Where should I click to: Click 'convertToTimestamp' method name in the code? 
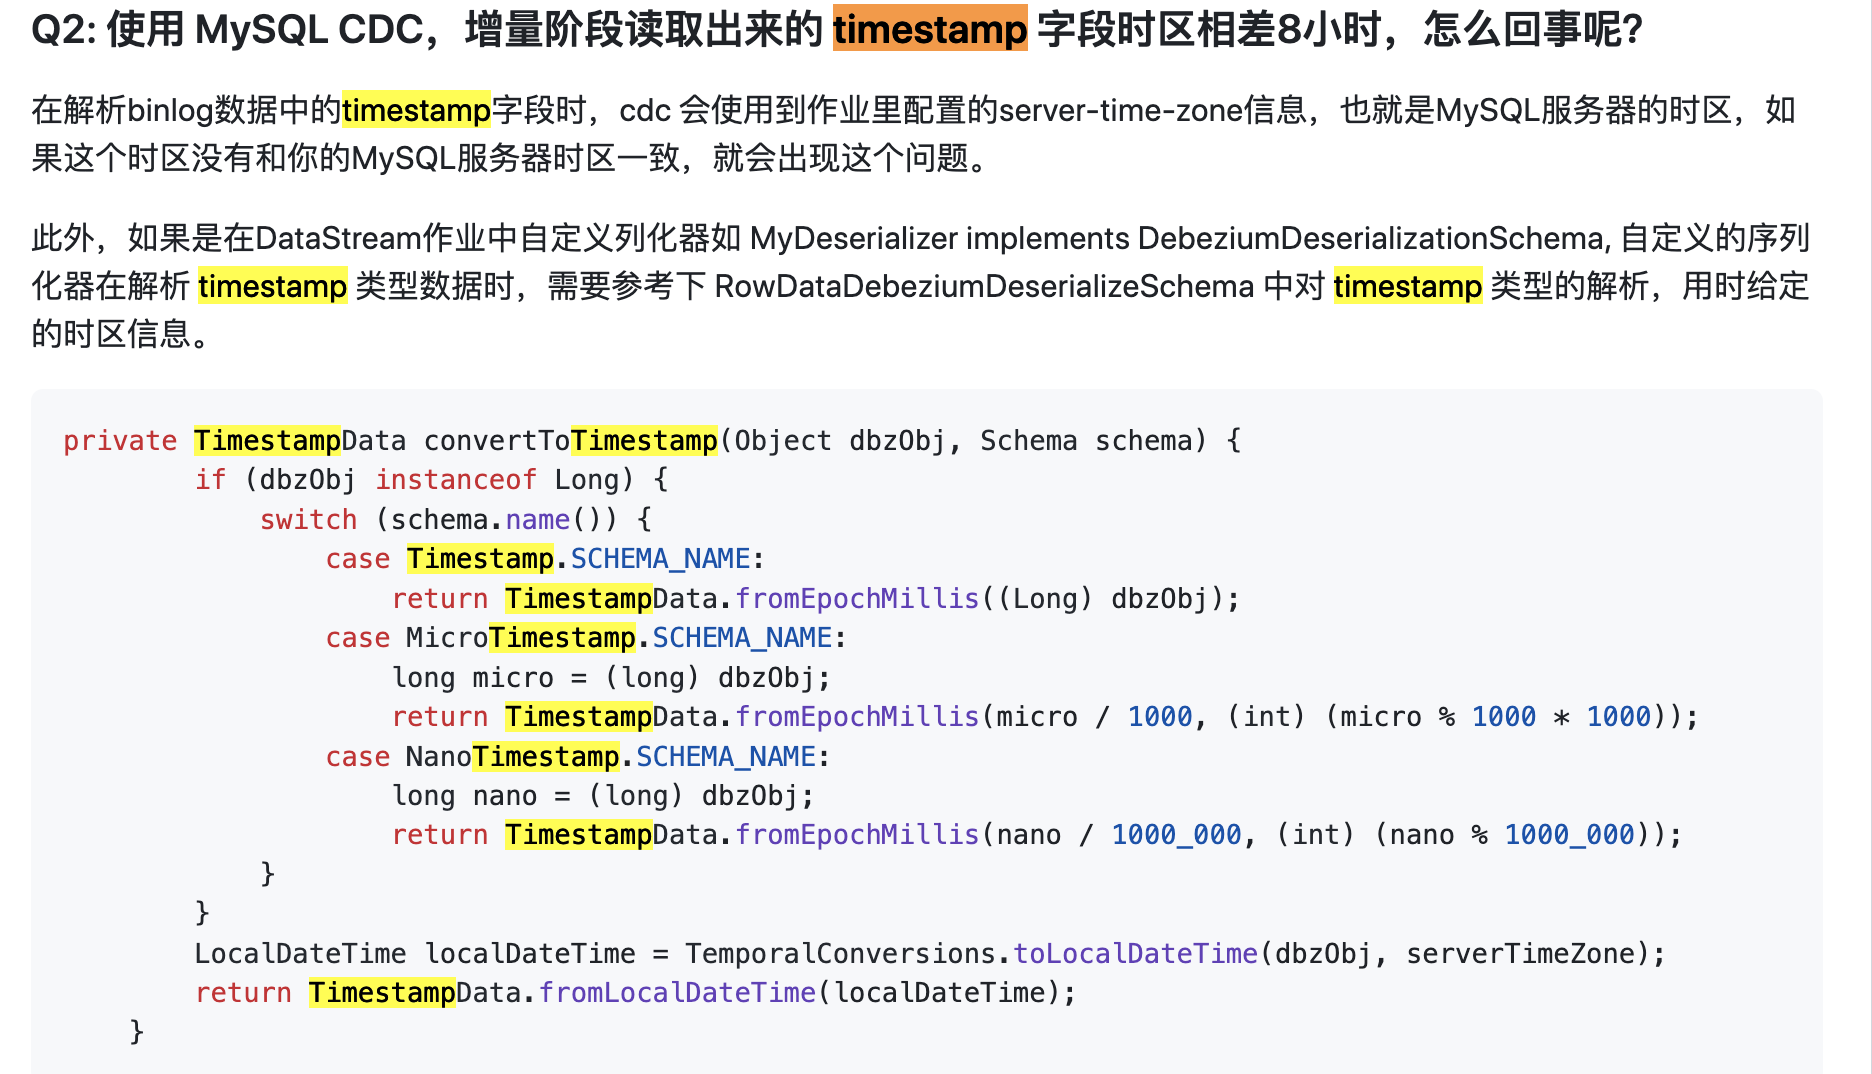[571, 441]
